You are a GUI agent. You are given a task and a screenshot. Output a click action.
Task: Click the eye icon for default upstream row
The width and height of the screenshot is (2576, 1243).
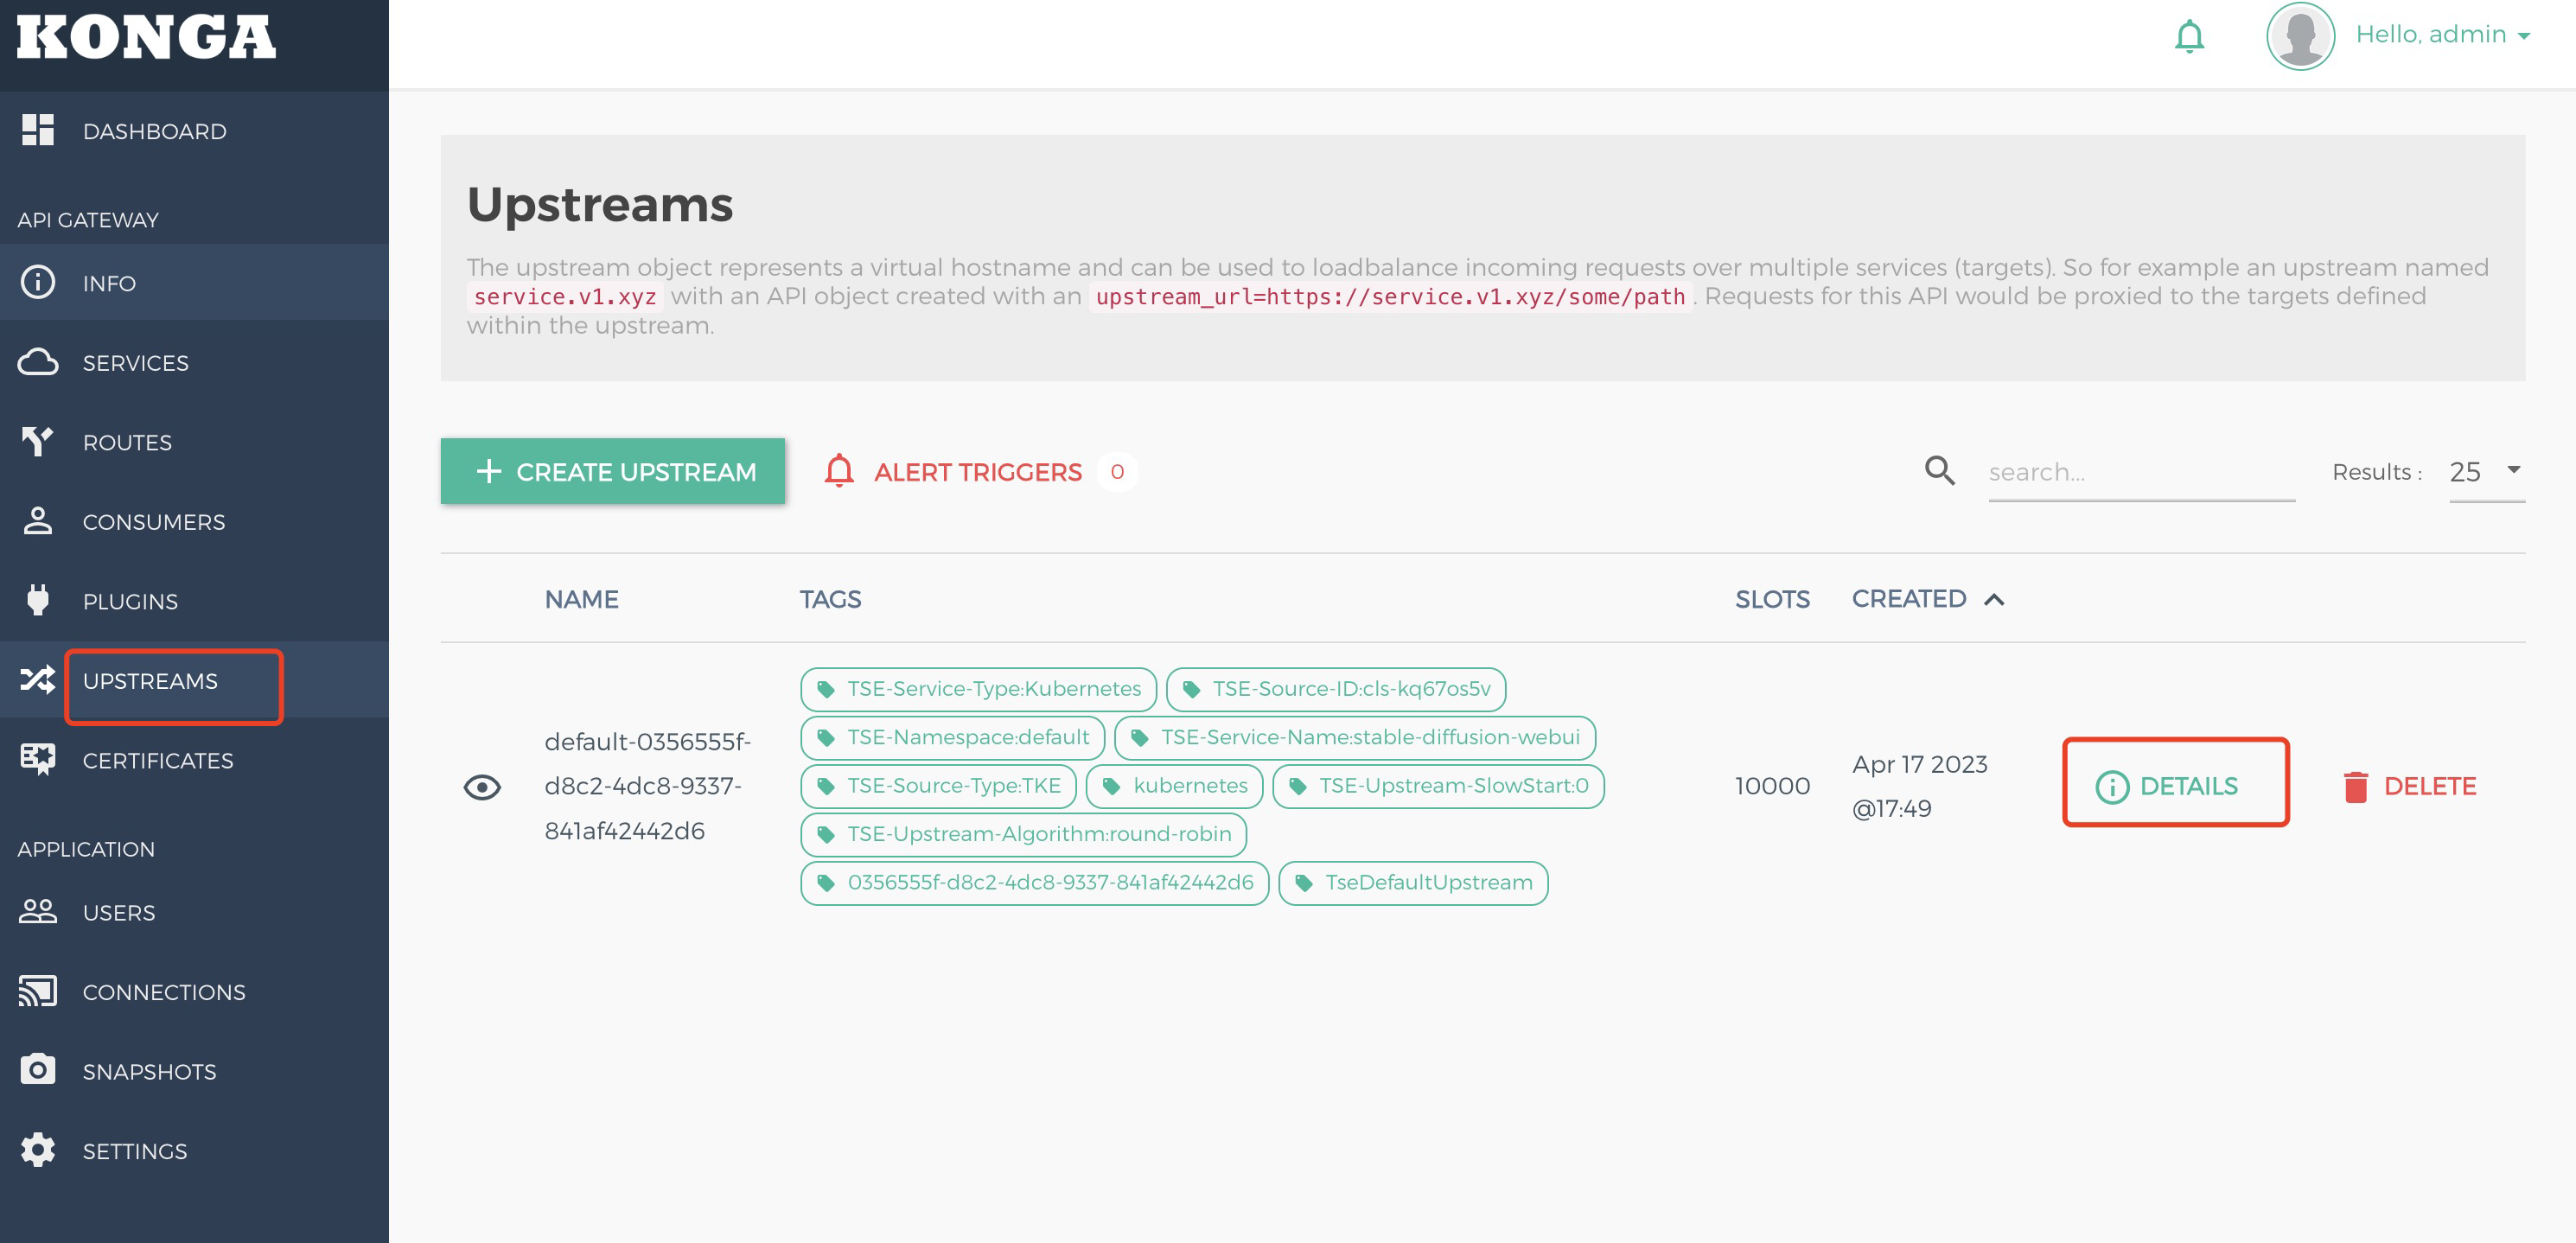pyautogui.click(x=482, y=787)
